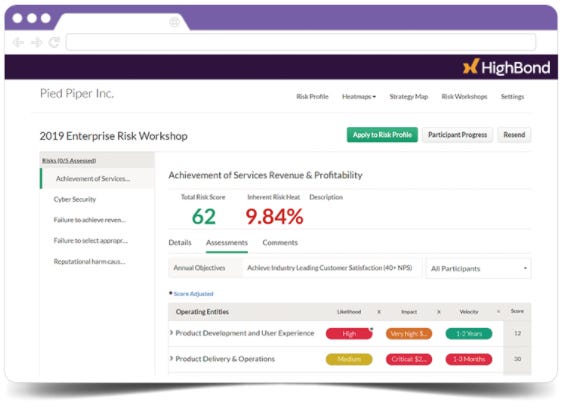
Task: Open the Risk Profile menu item
Action: (312, 97)
